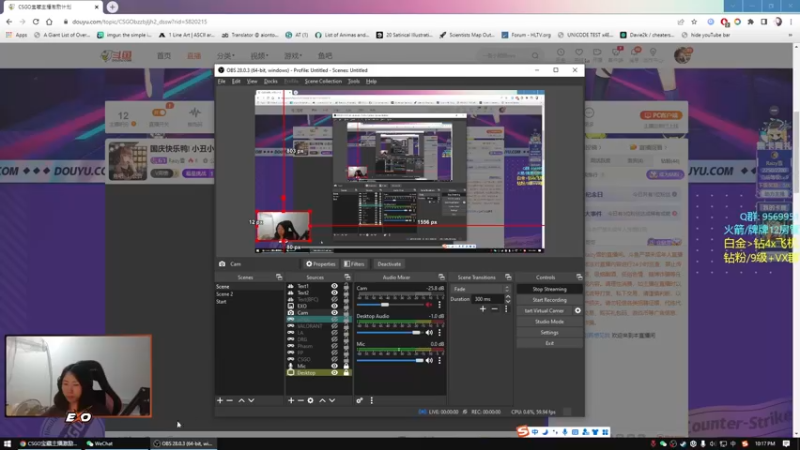This screenshot has width=800, height=450.
Task: Bookmark this page with the star
Action: click(x=694, y=22)
